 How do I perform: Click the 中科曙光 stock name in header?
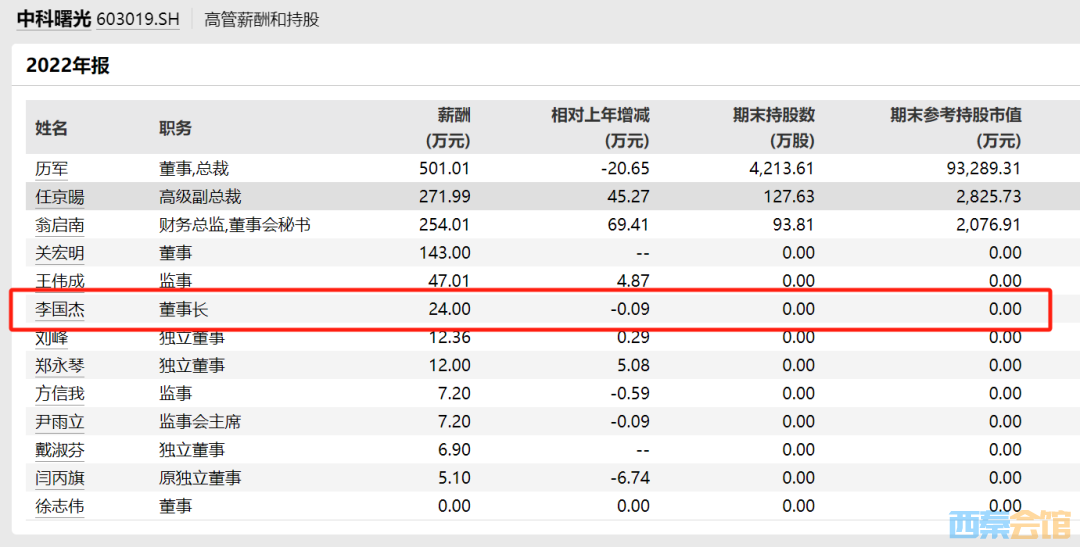point(53,19)
